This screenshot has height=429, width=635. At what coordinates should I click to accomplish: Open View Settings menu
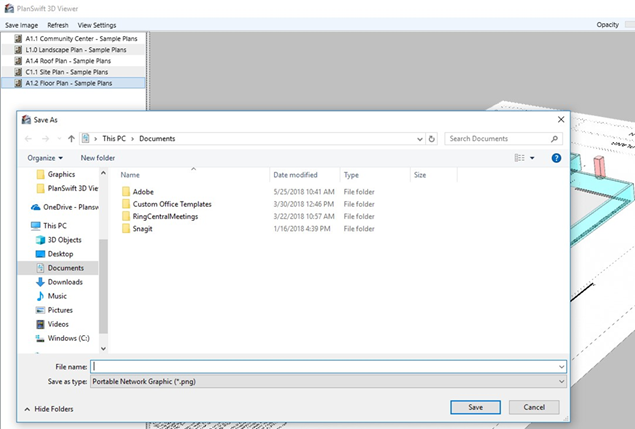(x=97, y=25)
